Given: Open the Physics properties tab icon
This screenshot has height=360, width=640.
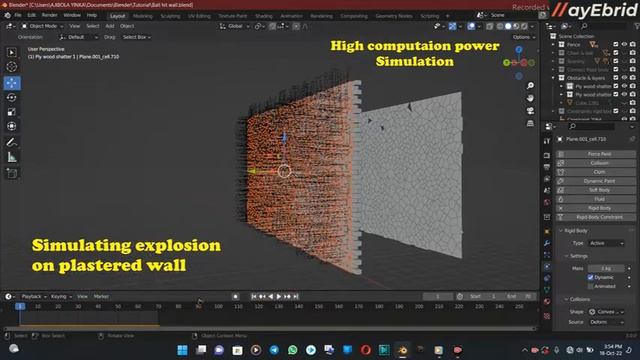Looking at the screenshot, I should tap(547, 267).
